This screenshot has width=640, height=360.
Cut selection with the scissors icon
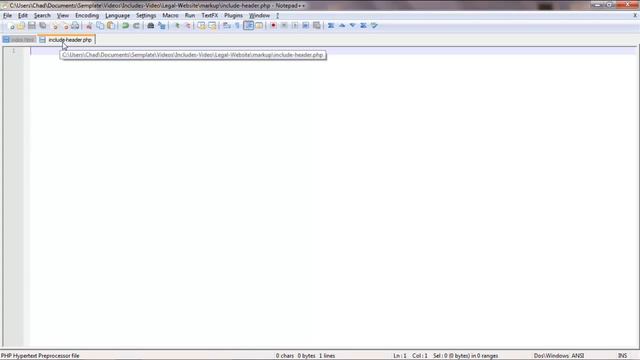coord(89,26)
